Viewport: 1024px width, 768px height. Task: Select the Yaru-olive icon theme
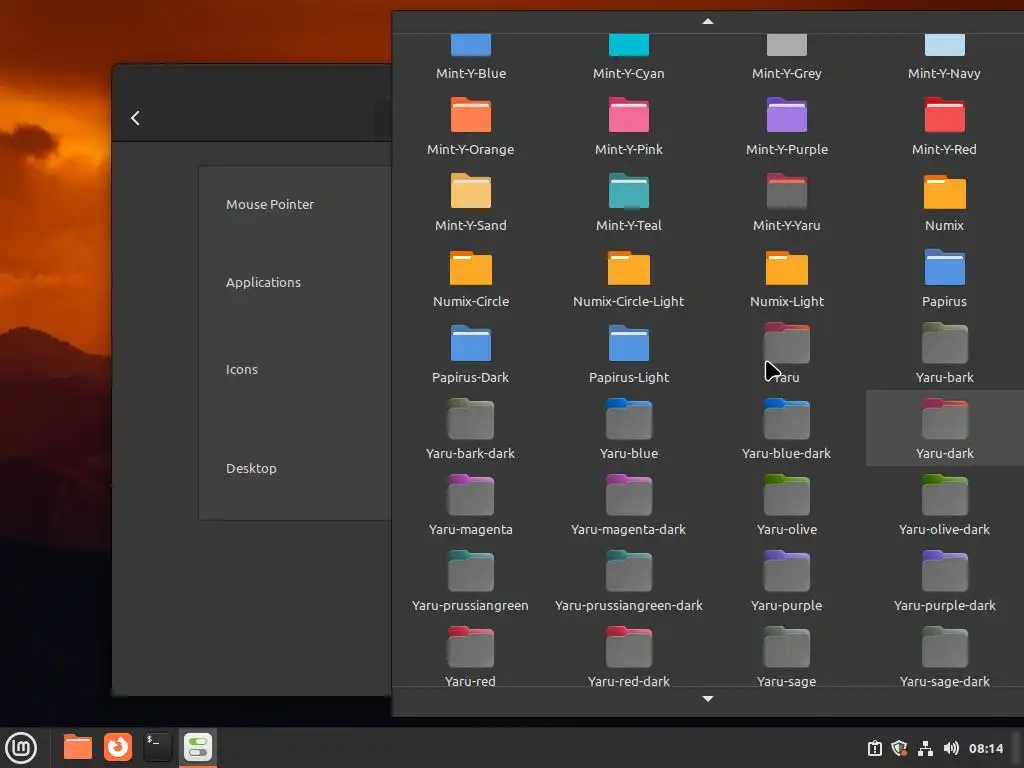[x=786, y=505]
